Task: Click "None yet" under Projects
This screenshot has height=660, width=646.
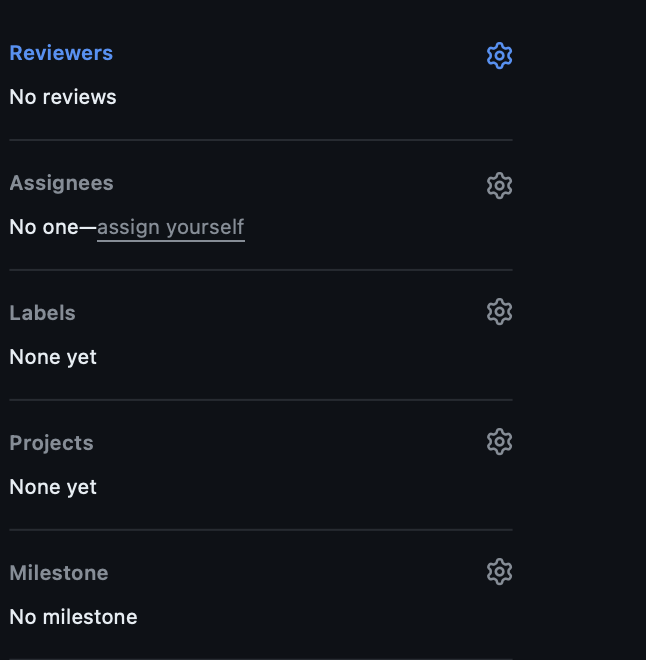Action: [53, 487]
